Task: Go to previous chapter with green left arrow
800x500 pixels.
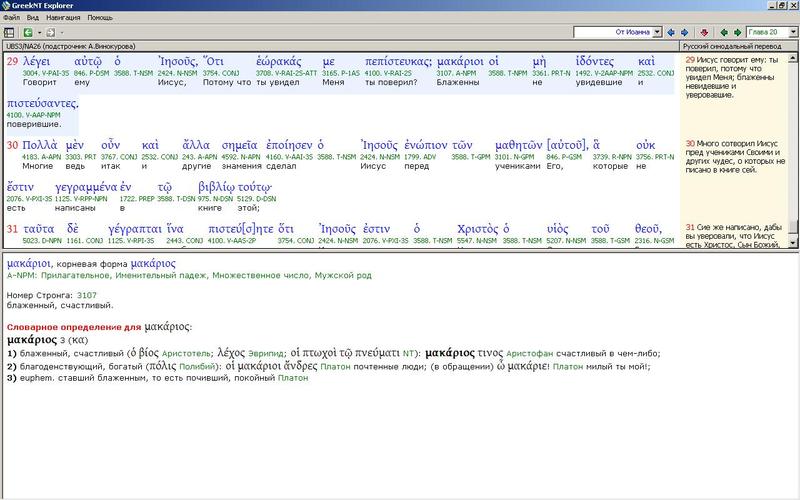Action: [x=724, y=33]
